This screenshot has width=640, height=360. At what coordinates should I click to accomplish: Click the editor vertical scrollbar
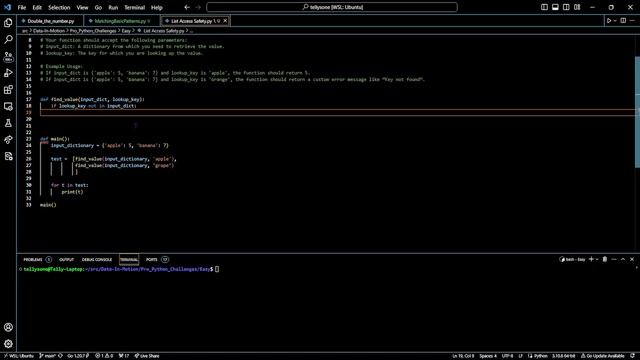point(637,112)
